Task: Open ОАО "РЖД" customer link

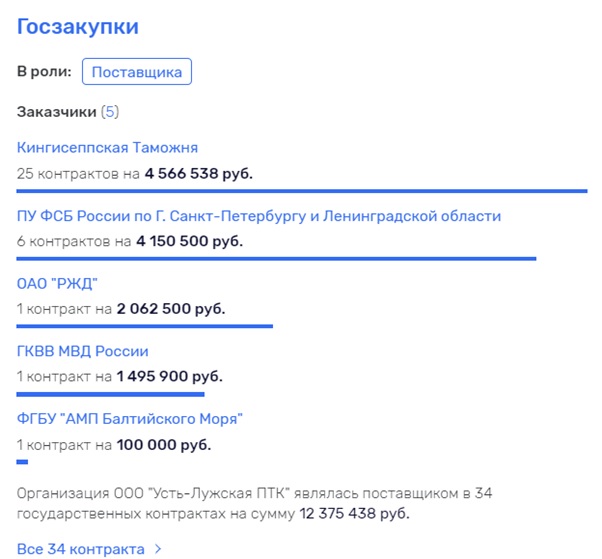Action: [x=57, y=284]
